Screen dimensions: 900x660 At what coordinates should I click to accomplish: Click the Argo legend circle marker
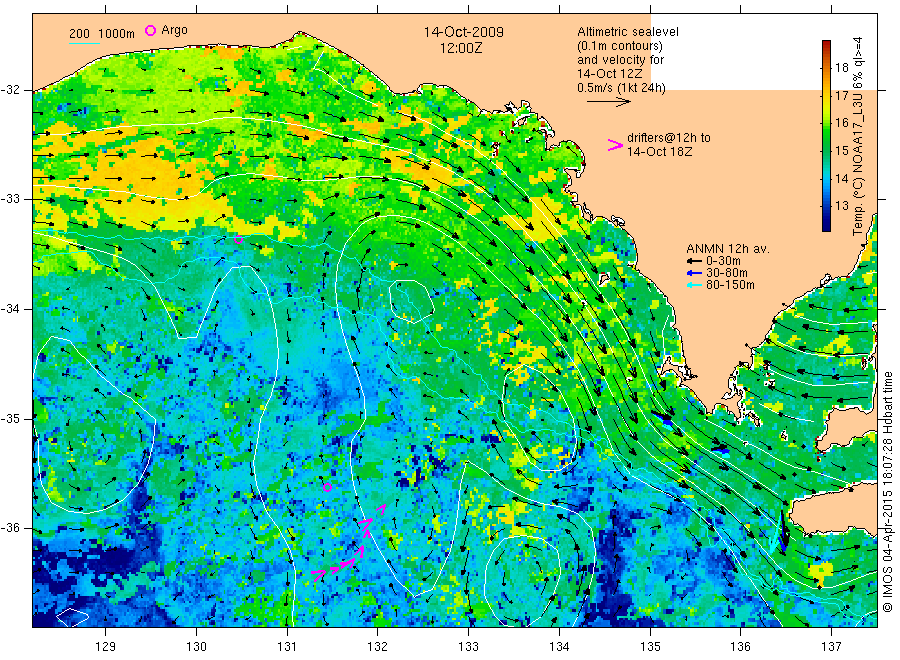coord(150,30)
